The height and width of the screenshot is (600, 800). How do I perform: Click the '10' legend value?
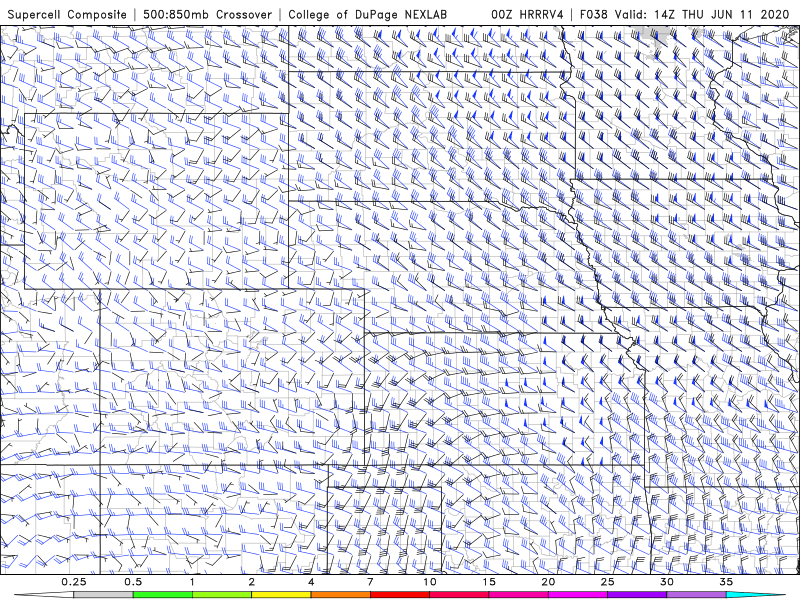(x=430, y=582)
